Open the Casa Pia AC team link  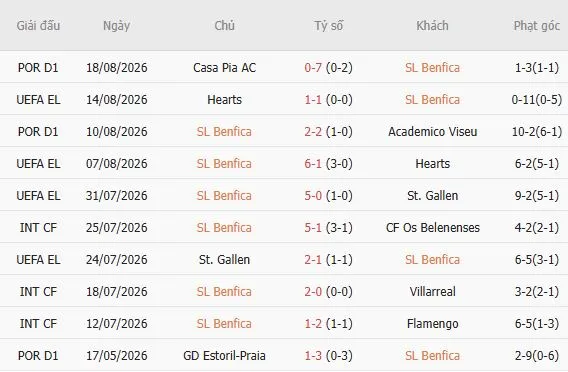point(224,68)
